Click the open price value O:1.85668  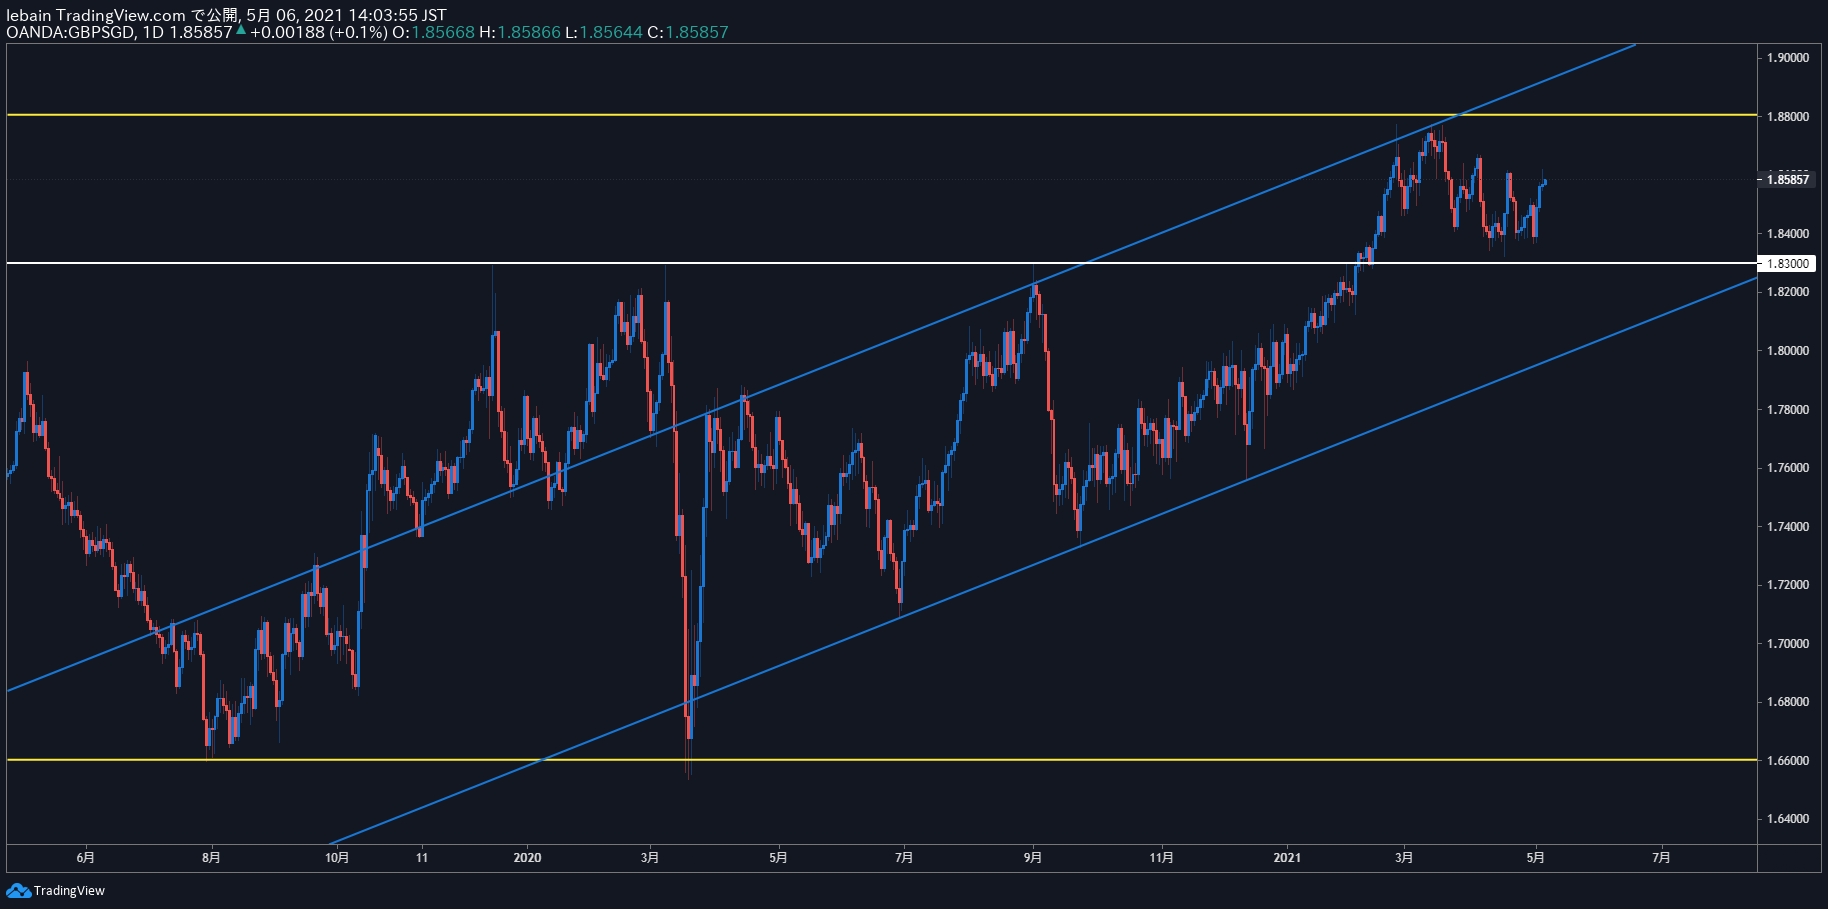point(433,32)
